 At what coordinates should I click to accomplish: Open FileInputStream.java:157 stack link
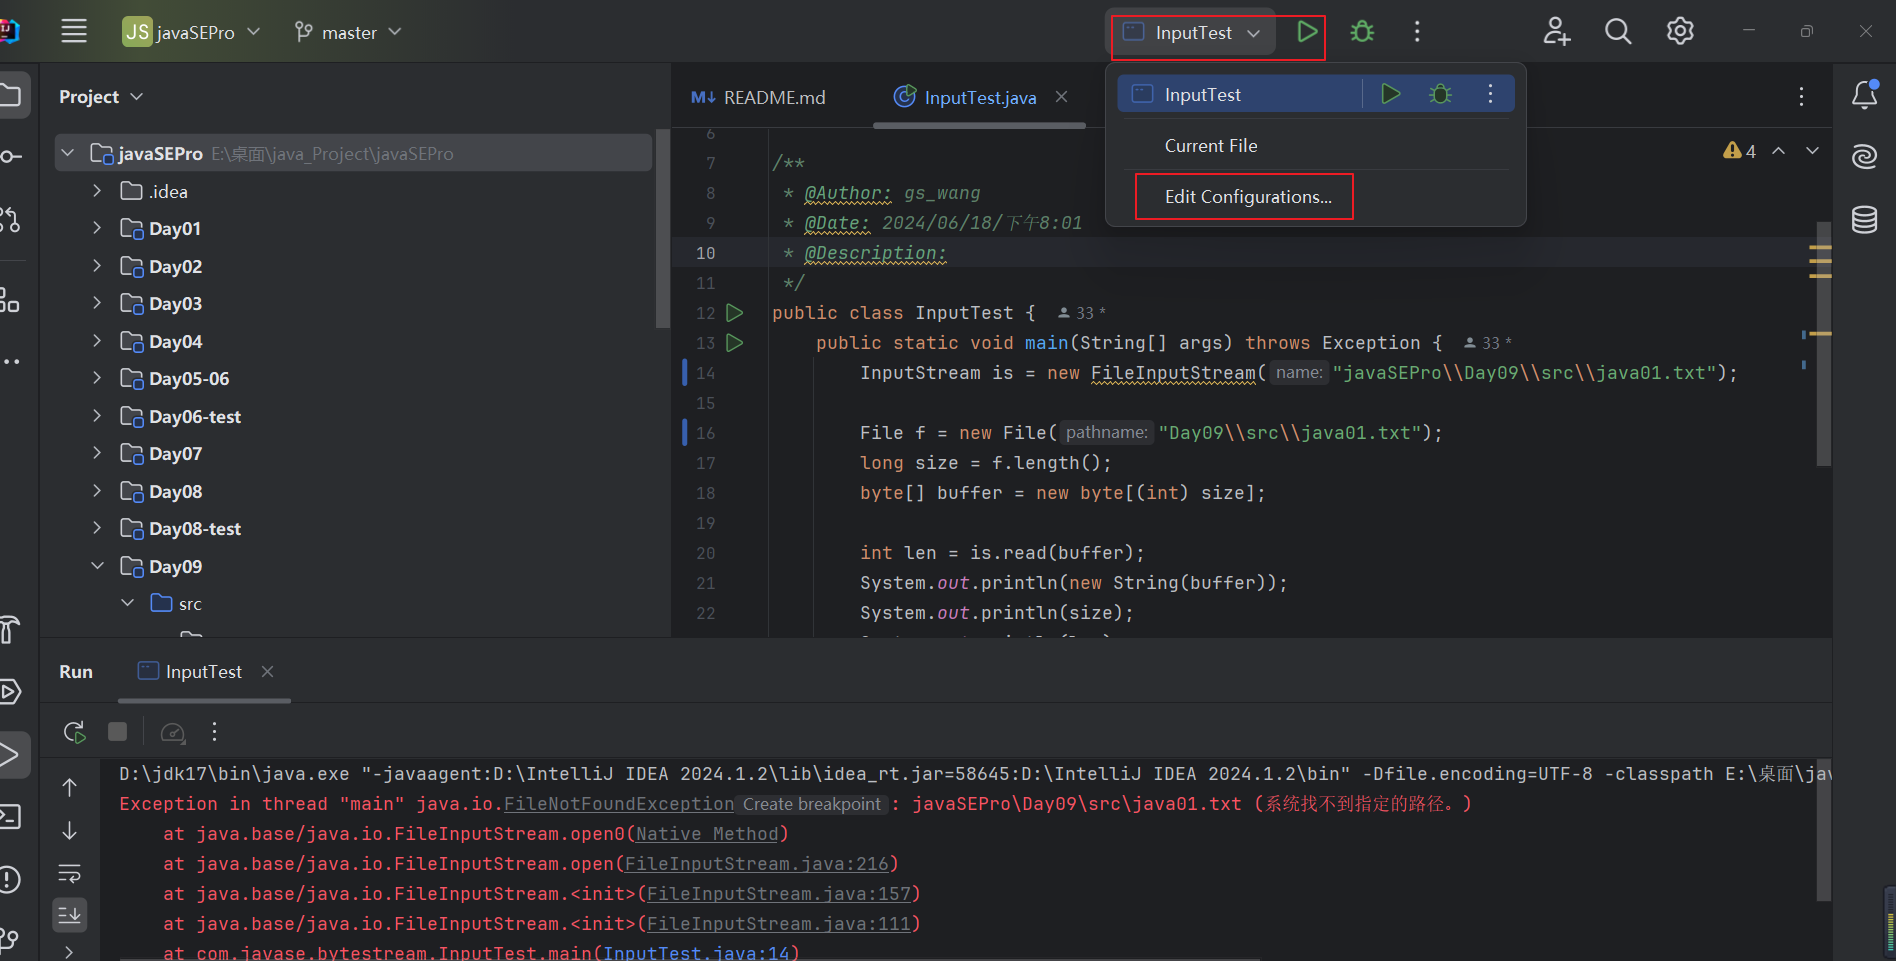[x=779, y=894]
